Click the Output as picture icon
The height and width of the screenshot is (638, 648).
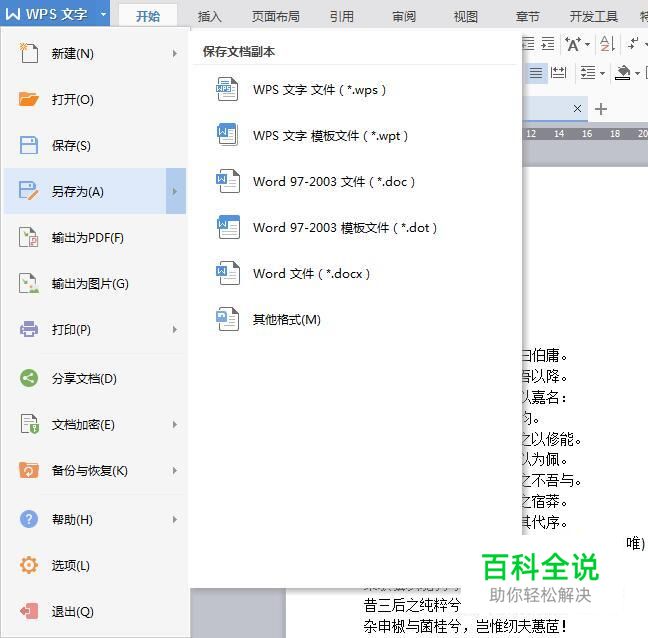click(29, 283)
